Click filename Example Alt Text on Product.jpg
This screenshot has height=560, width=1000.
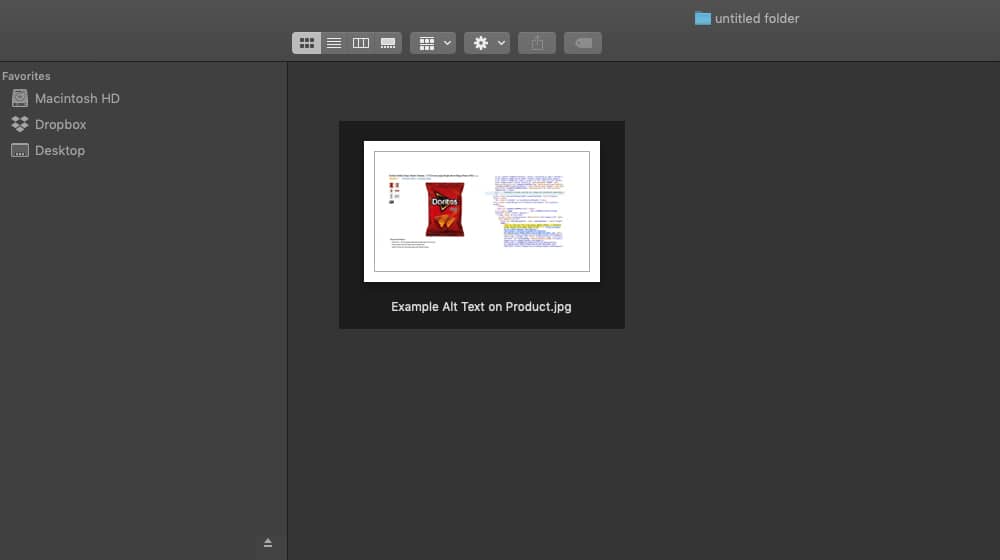coord(482,307)
